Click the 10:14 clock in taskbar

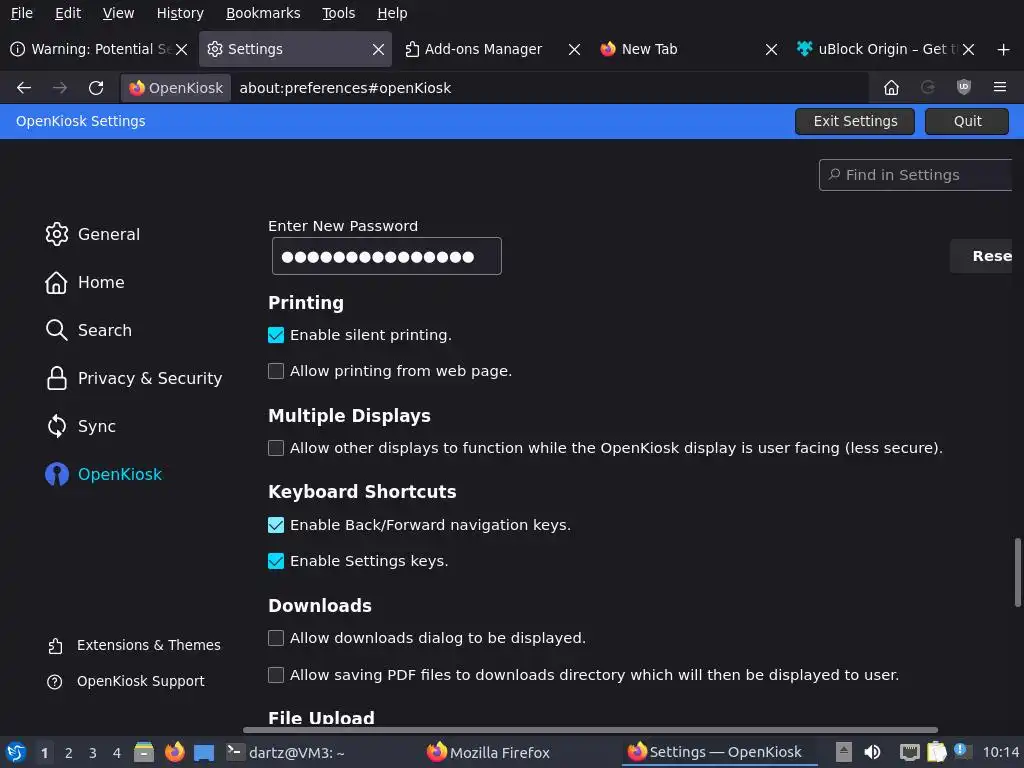(x=1001, y=753)
